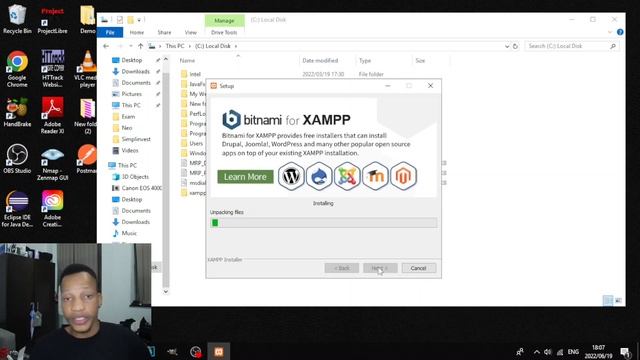This screenshot has height=360, width=640.
Task: Select the Manage contextual tab
Action: tap(224, 20)
